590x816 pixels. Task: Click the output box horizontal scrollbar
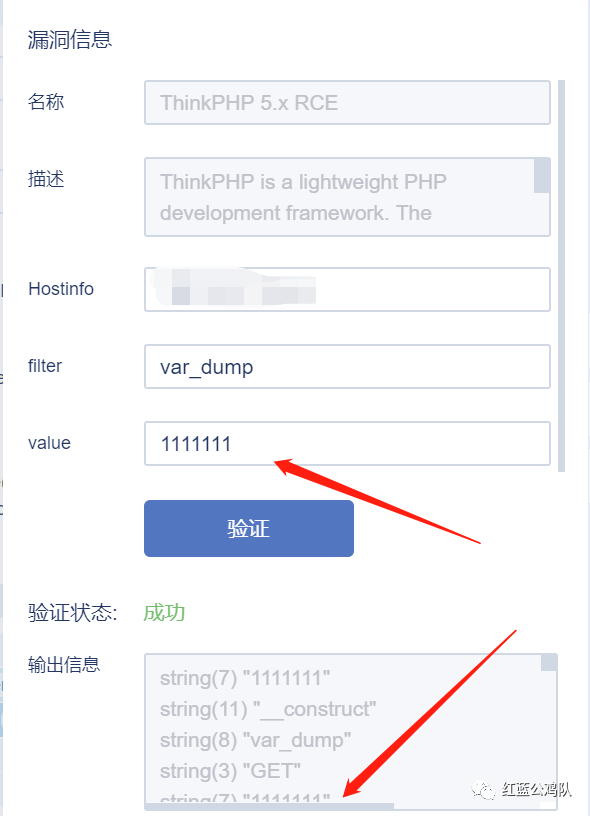[269, 807]
